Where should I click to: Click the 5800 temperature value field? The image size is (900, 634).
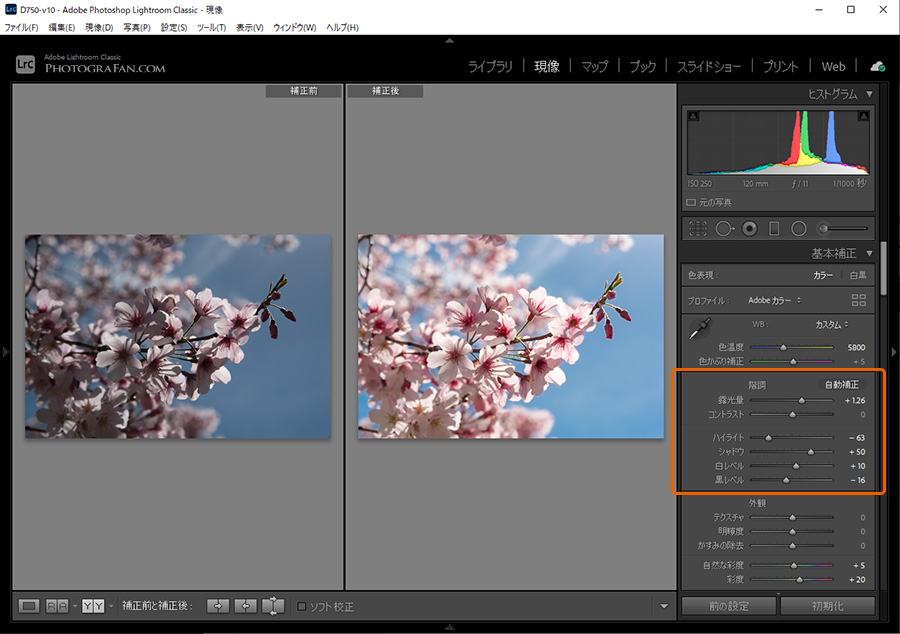tap(856, 347)
